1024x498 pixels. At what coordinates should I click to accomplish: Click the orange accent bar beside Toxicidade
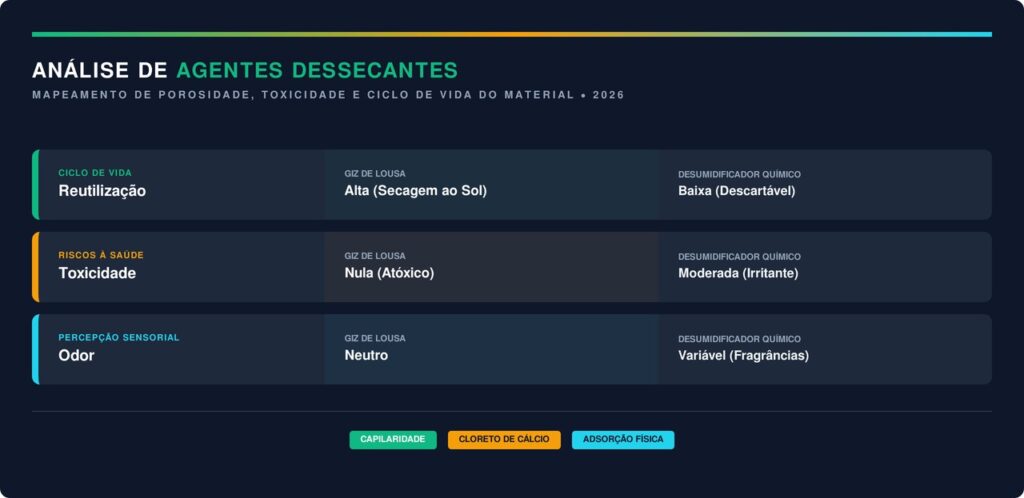35,267
